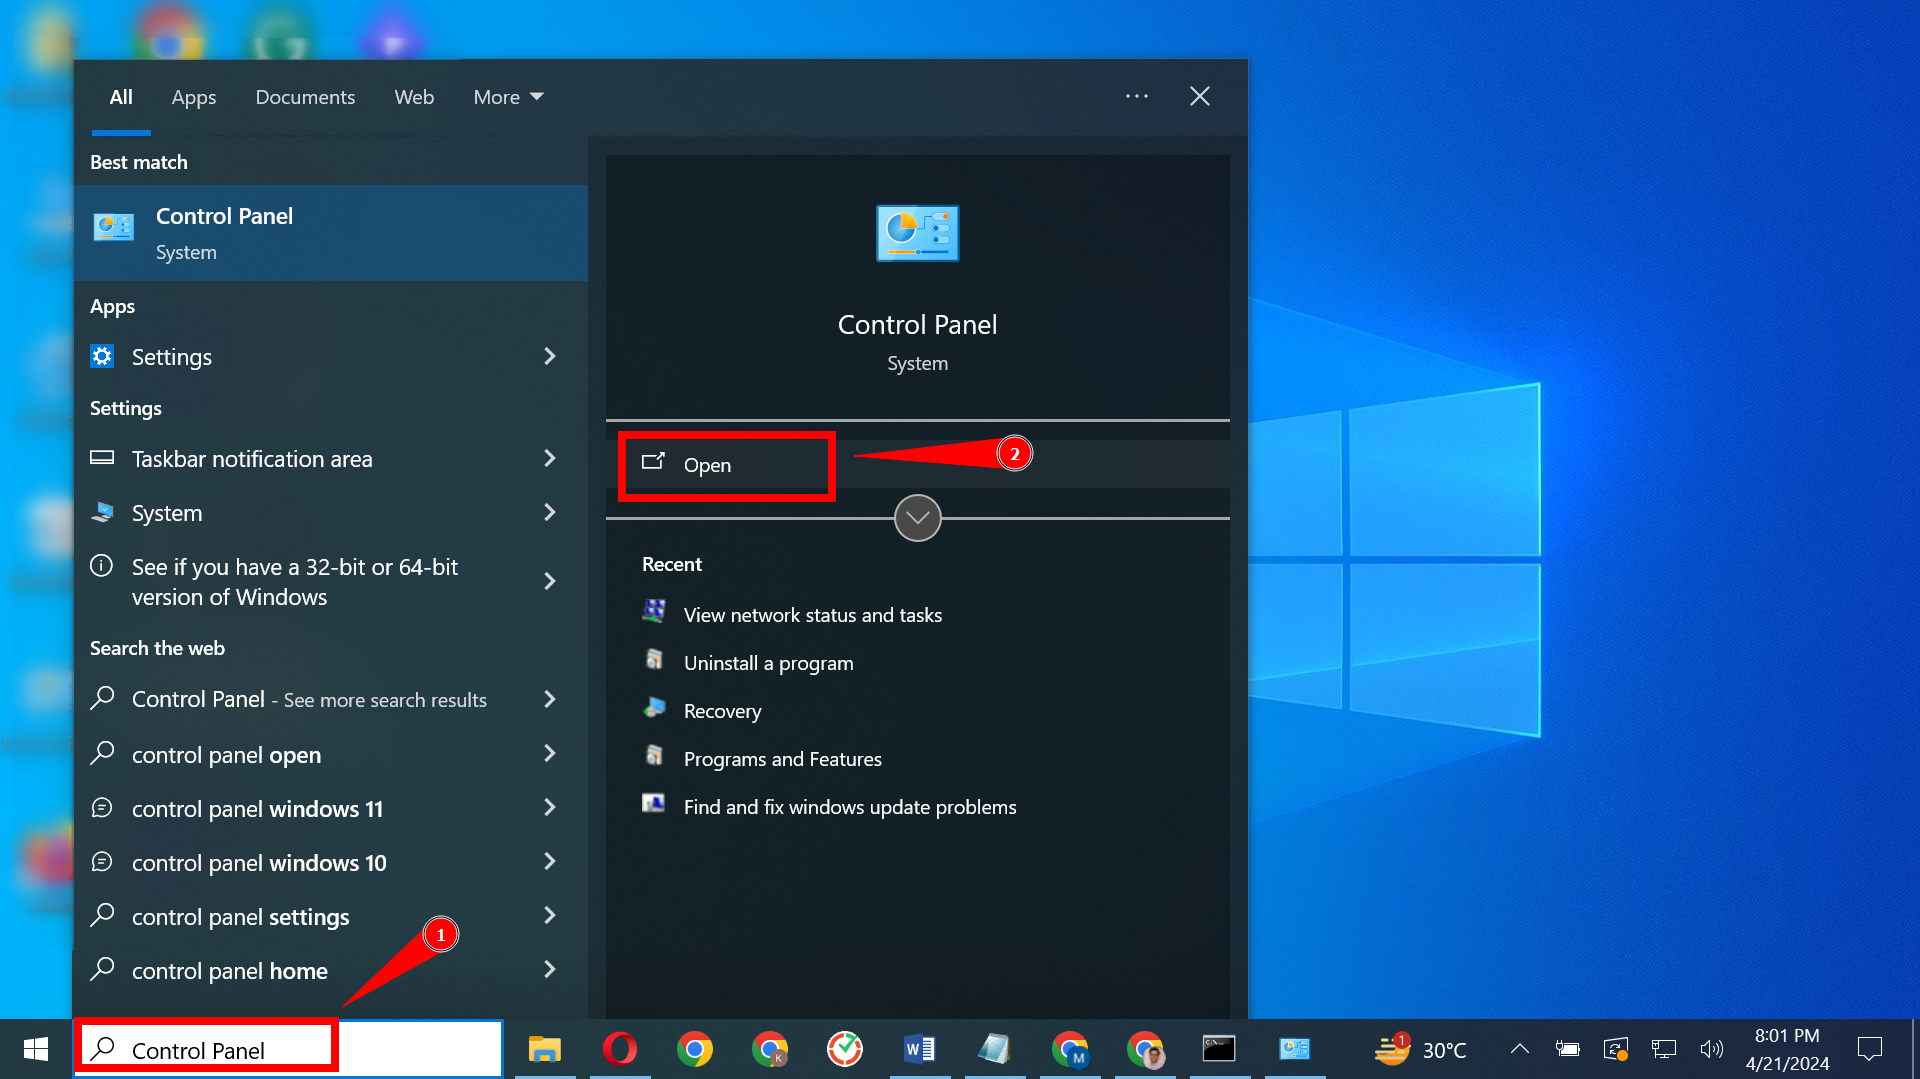The image size is (1920, 1079).
Task: Expand the control panel home chevron
Action: point(549,969)
